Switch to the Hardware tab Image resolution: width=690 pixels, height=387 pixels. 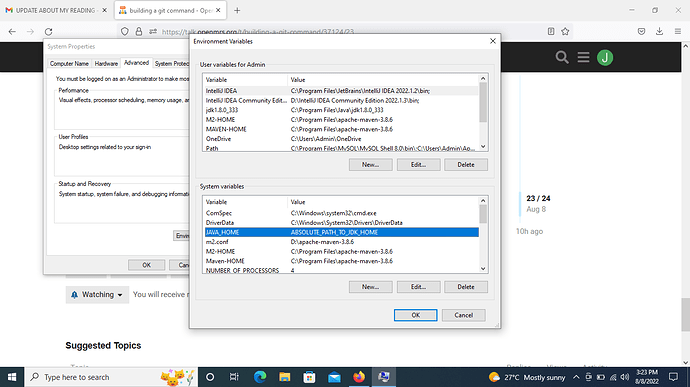pos(106,64)
